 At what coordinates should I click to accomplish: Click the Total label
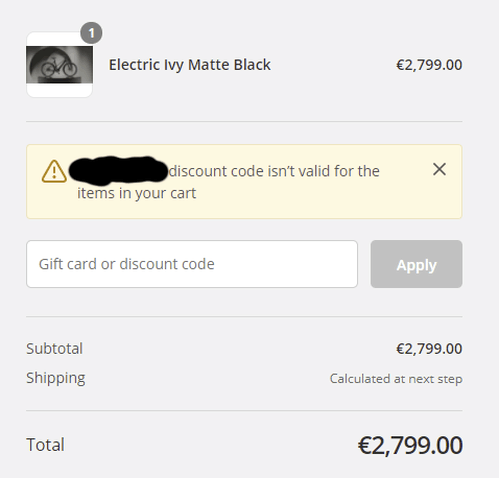(x=45, y=445)
